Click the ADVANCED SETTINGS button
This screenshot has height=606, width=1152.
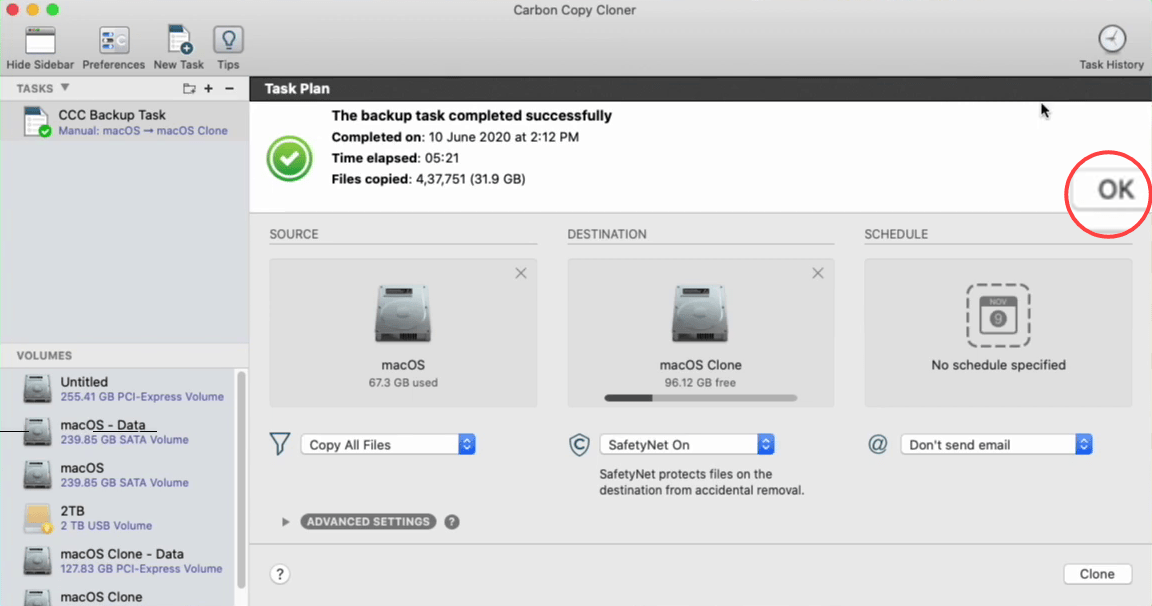coord(368,522)
